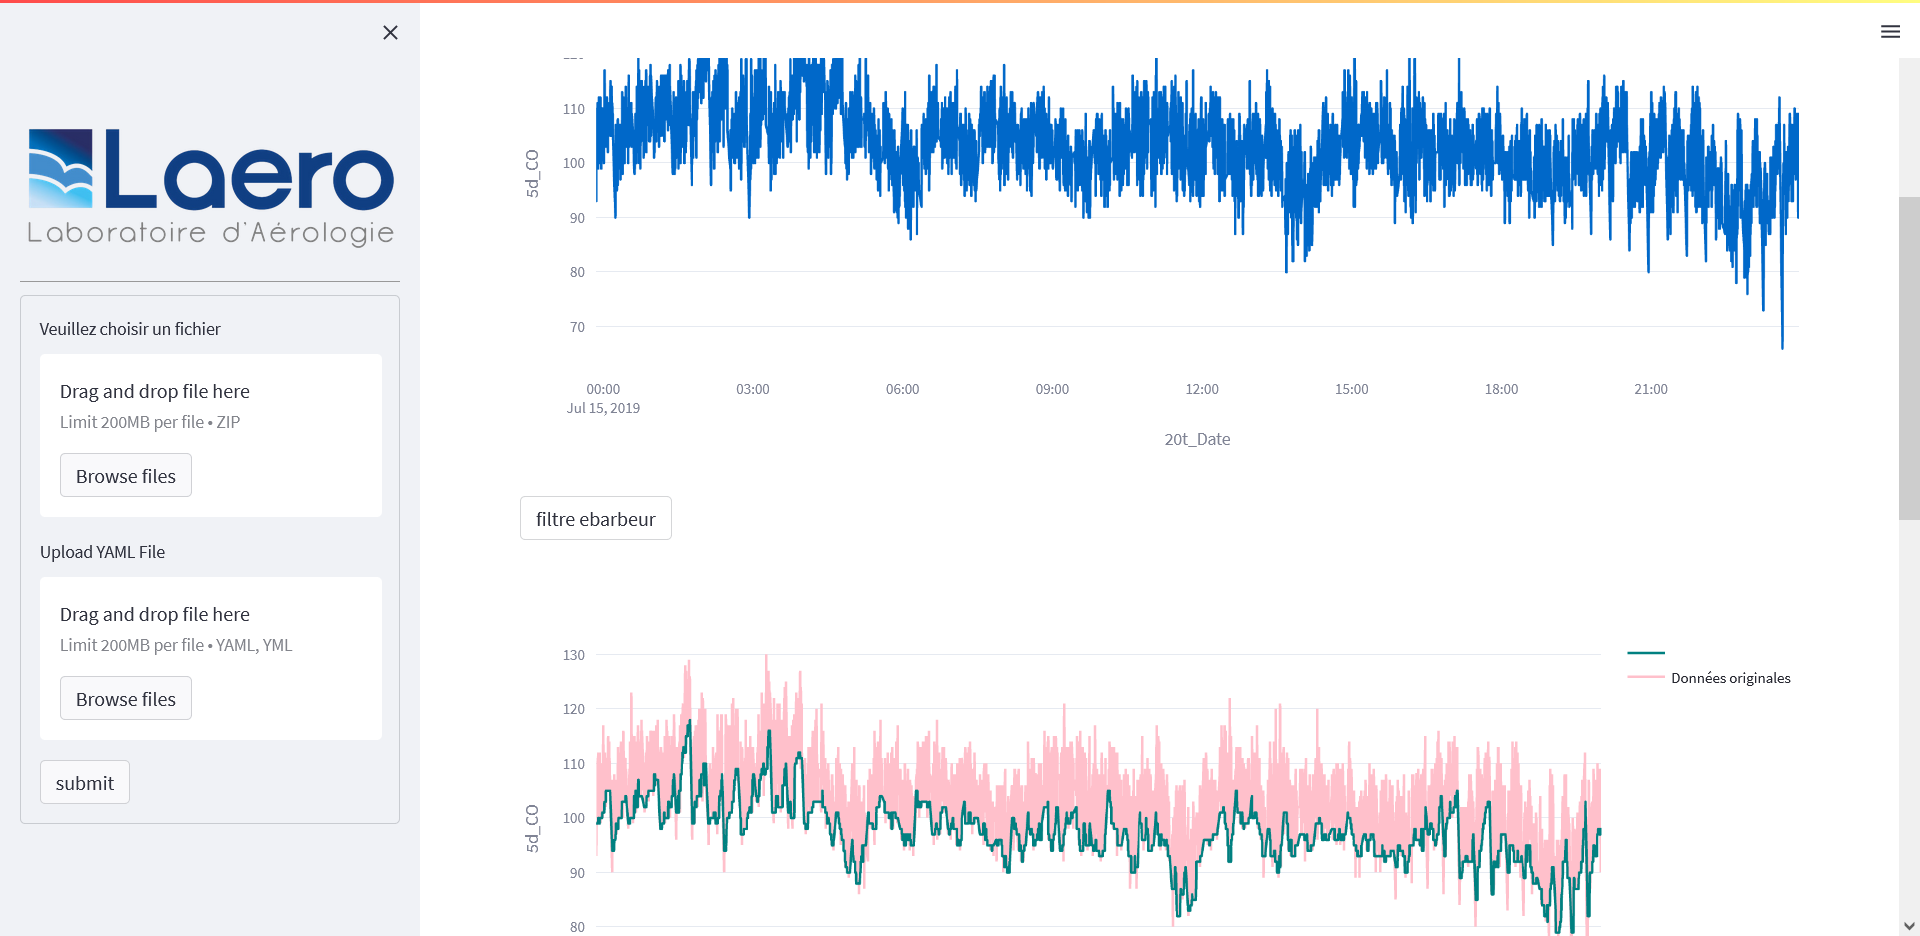
Task: Close the sidebar with the X icon
Action: [390, 33]
